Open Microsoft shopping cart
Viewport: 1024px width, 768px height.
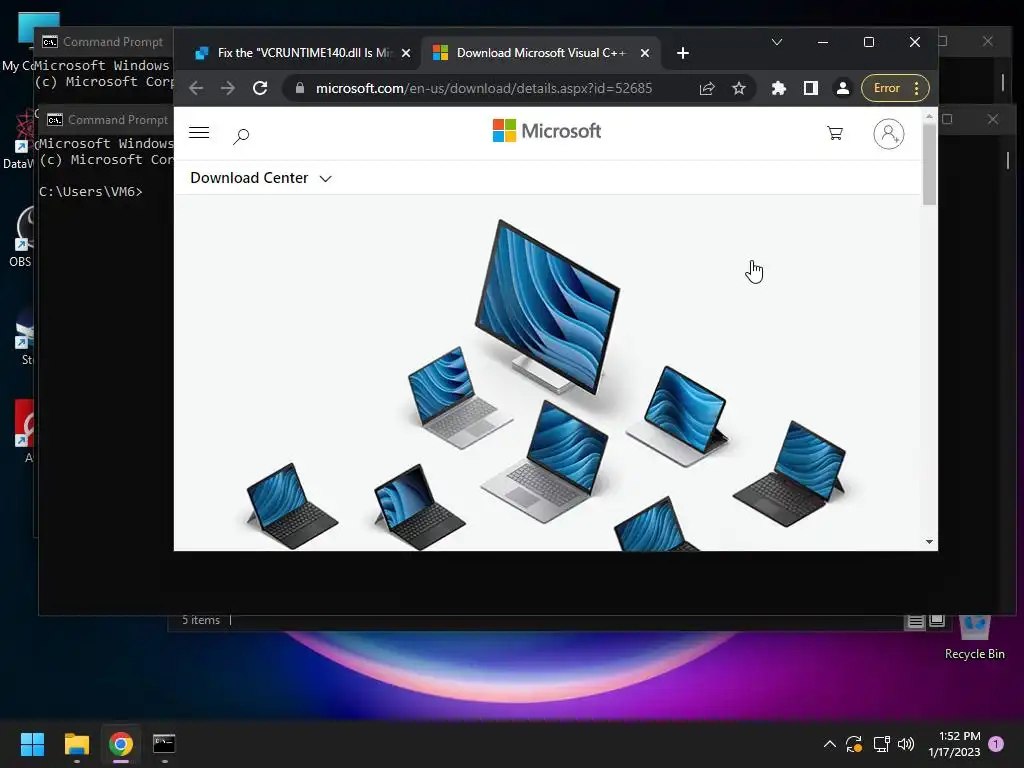(835, 133)
